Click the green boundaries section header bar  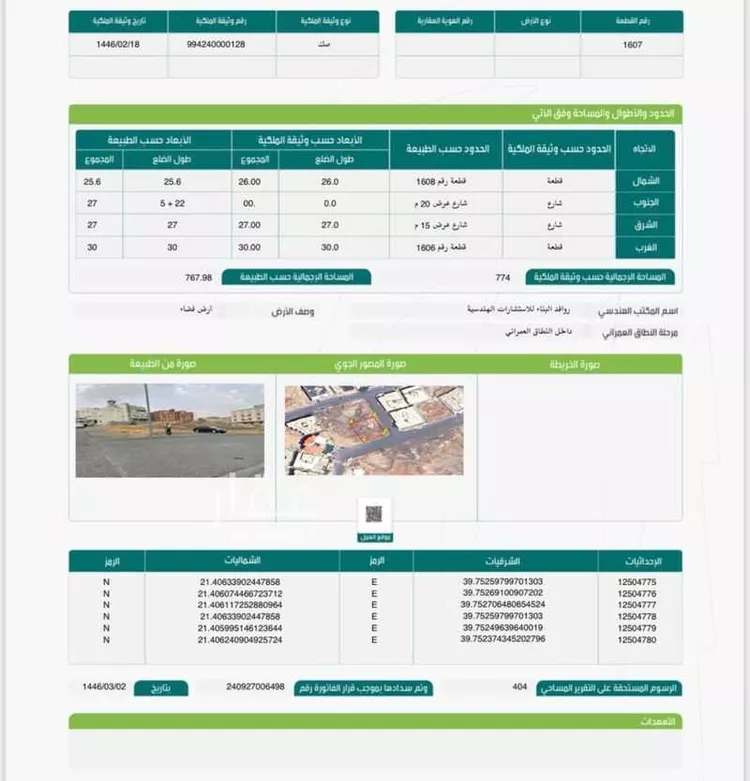coord(375,114)
